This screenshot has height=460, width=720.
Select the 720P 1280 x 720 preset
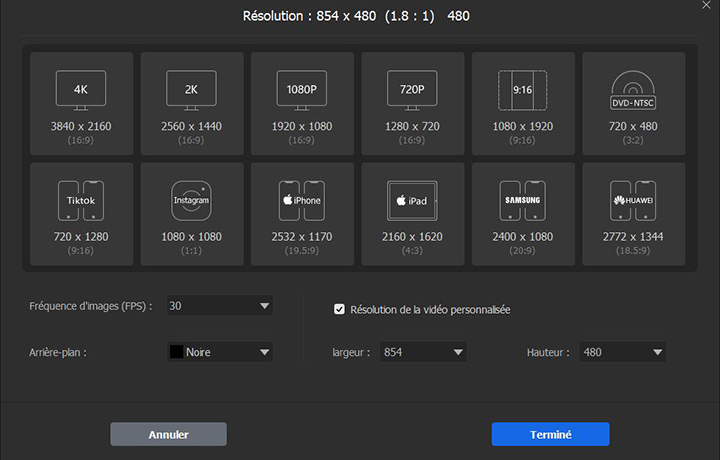click(x=413, y=103)
